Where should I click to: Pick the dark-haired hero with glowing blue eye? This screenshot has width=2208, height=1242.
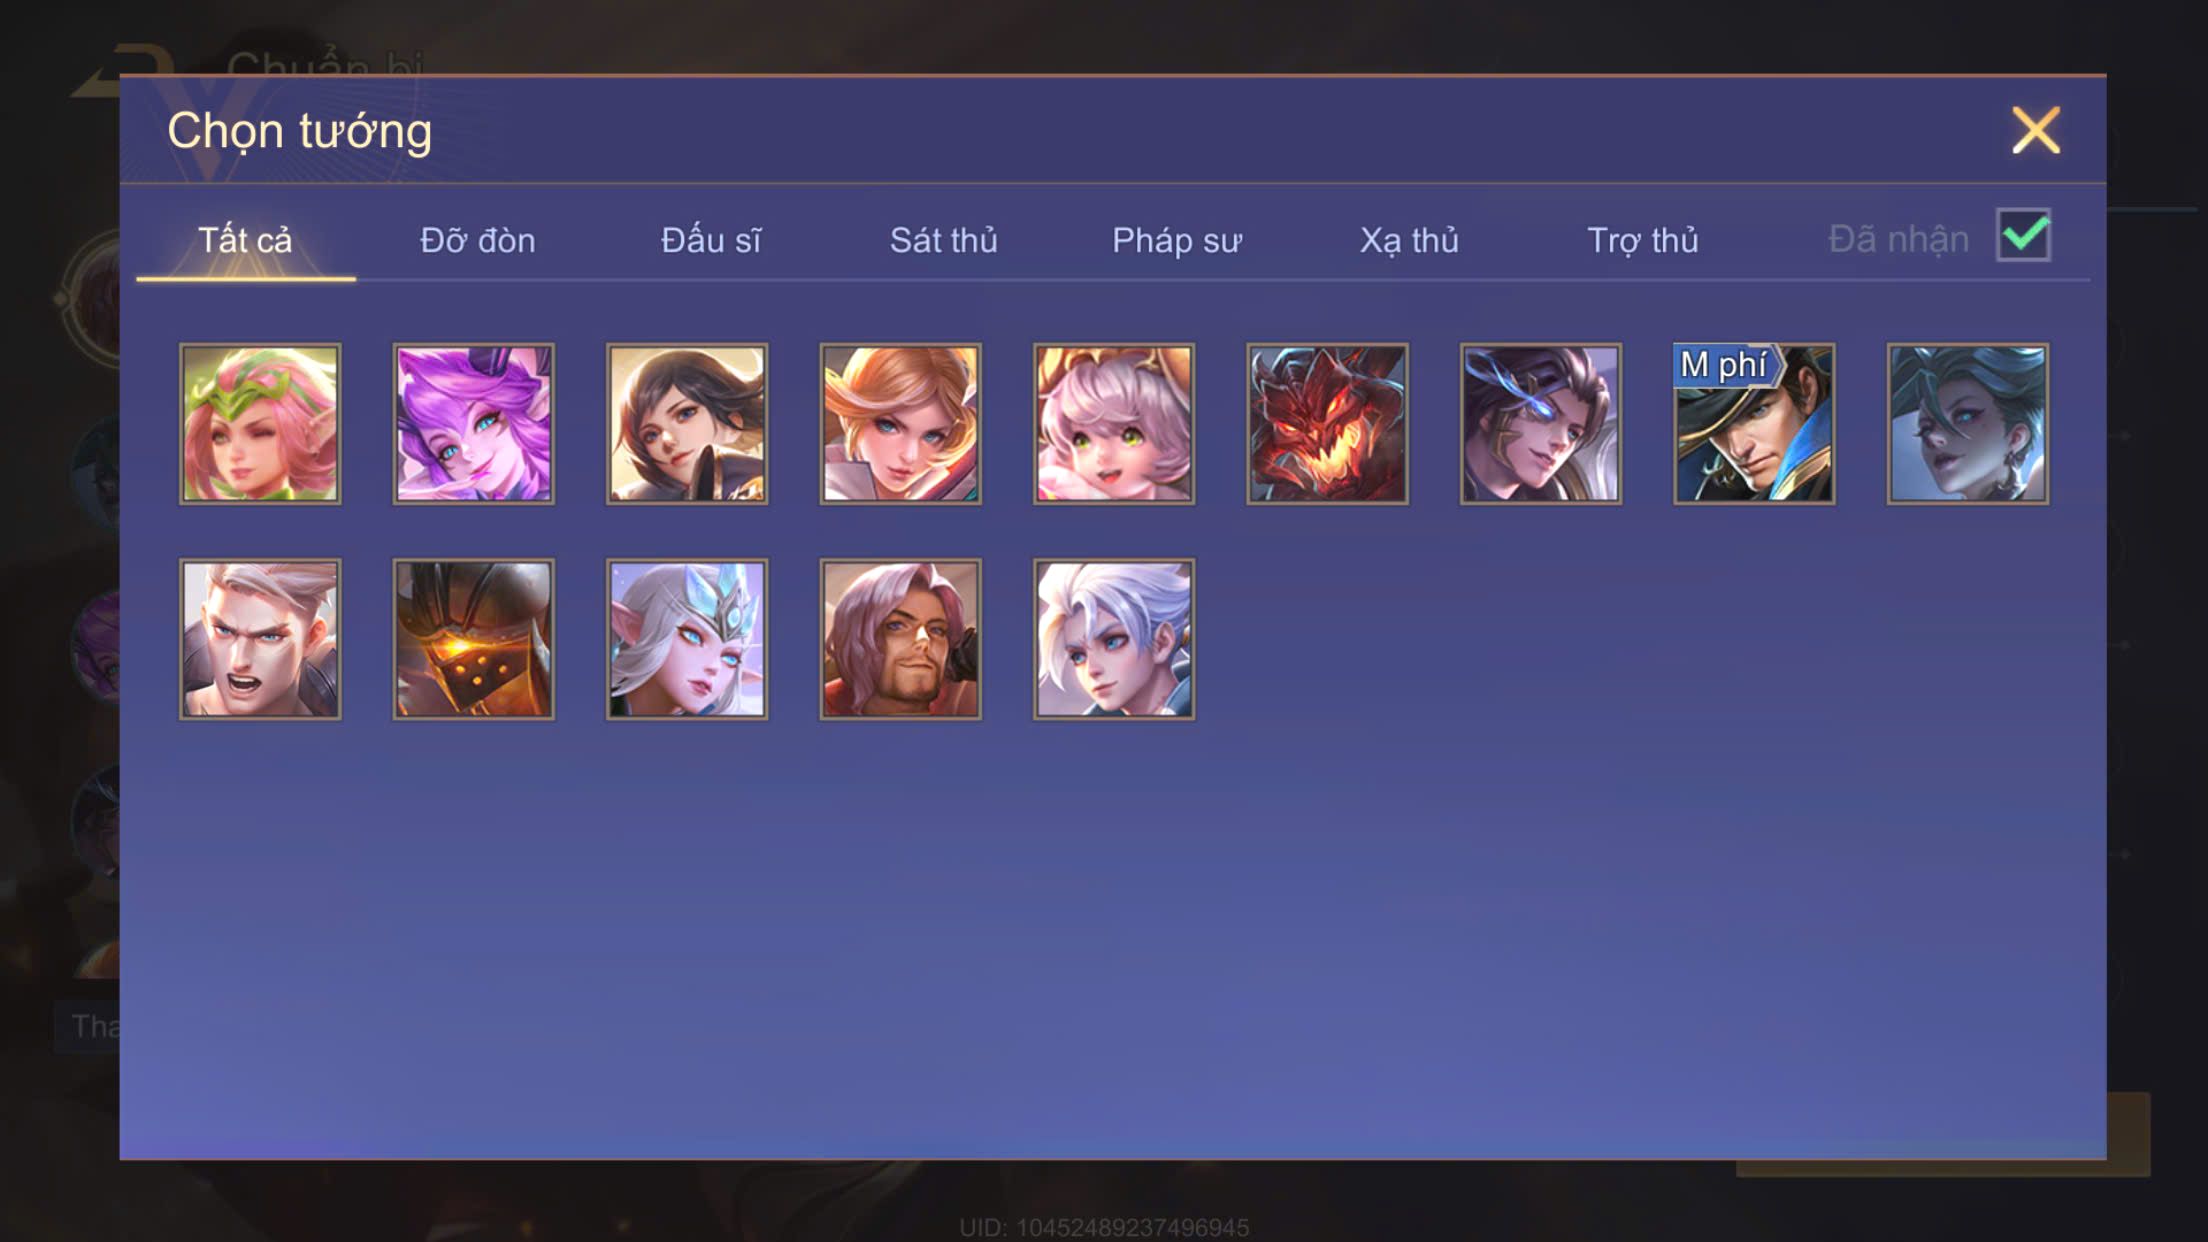coord(1540,424)
